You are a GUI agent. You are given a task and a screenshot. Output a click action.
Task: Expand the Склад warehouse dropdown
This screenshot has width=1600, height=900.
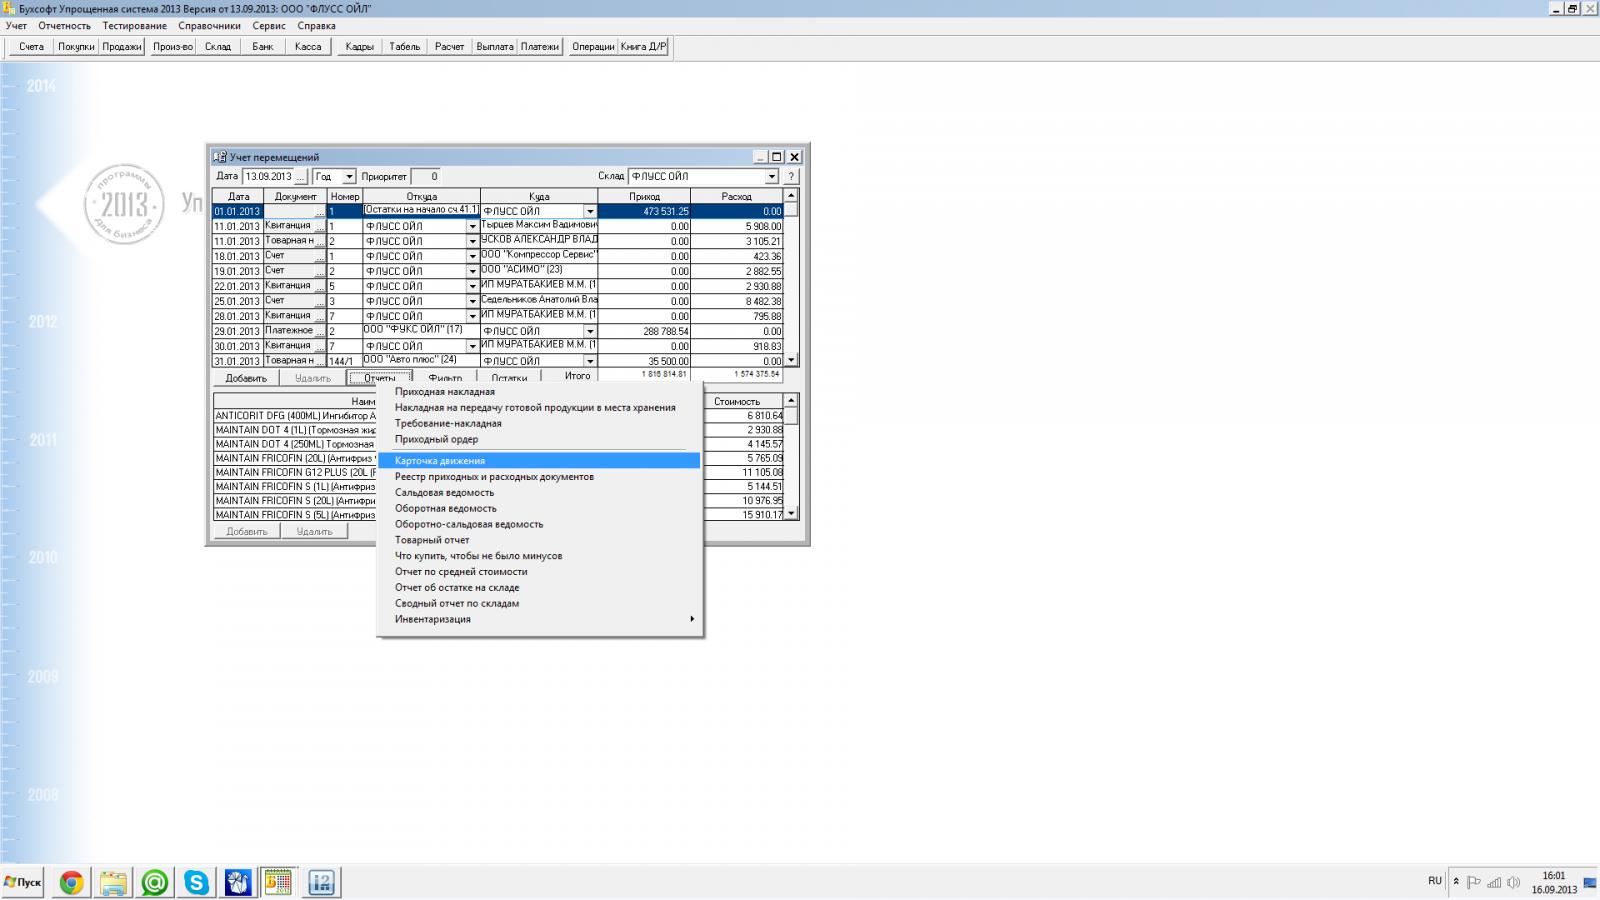click(771, 177)
